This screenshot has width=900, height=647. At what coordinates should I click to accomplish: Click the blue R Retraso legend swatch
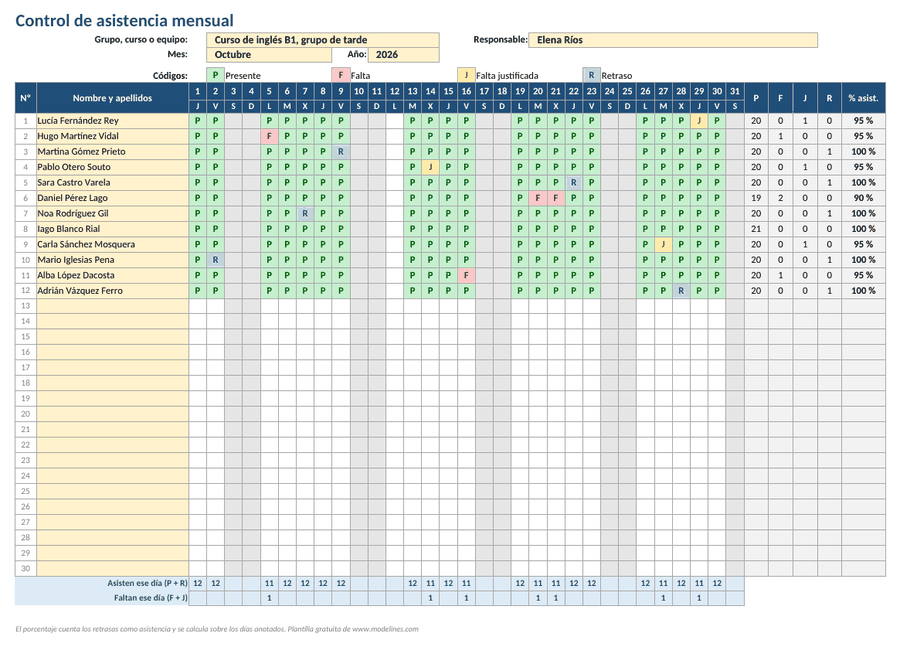(x=591, y=75)
